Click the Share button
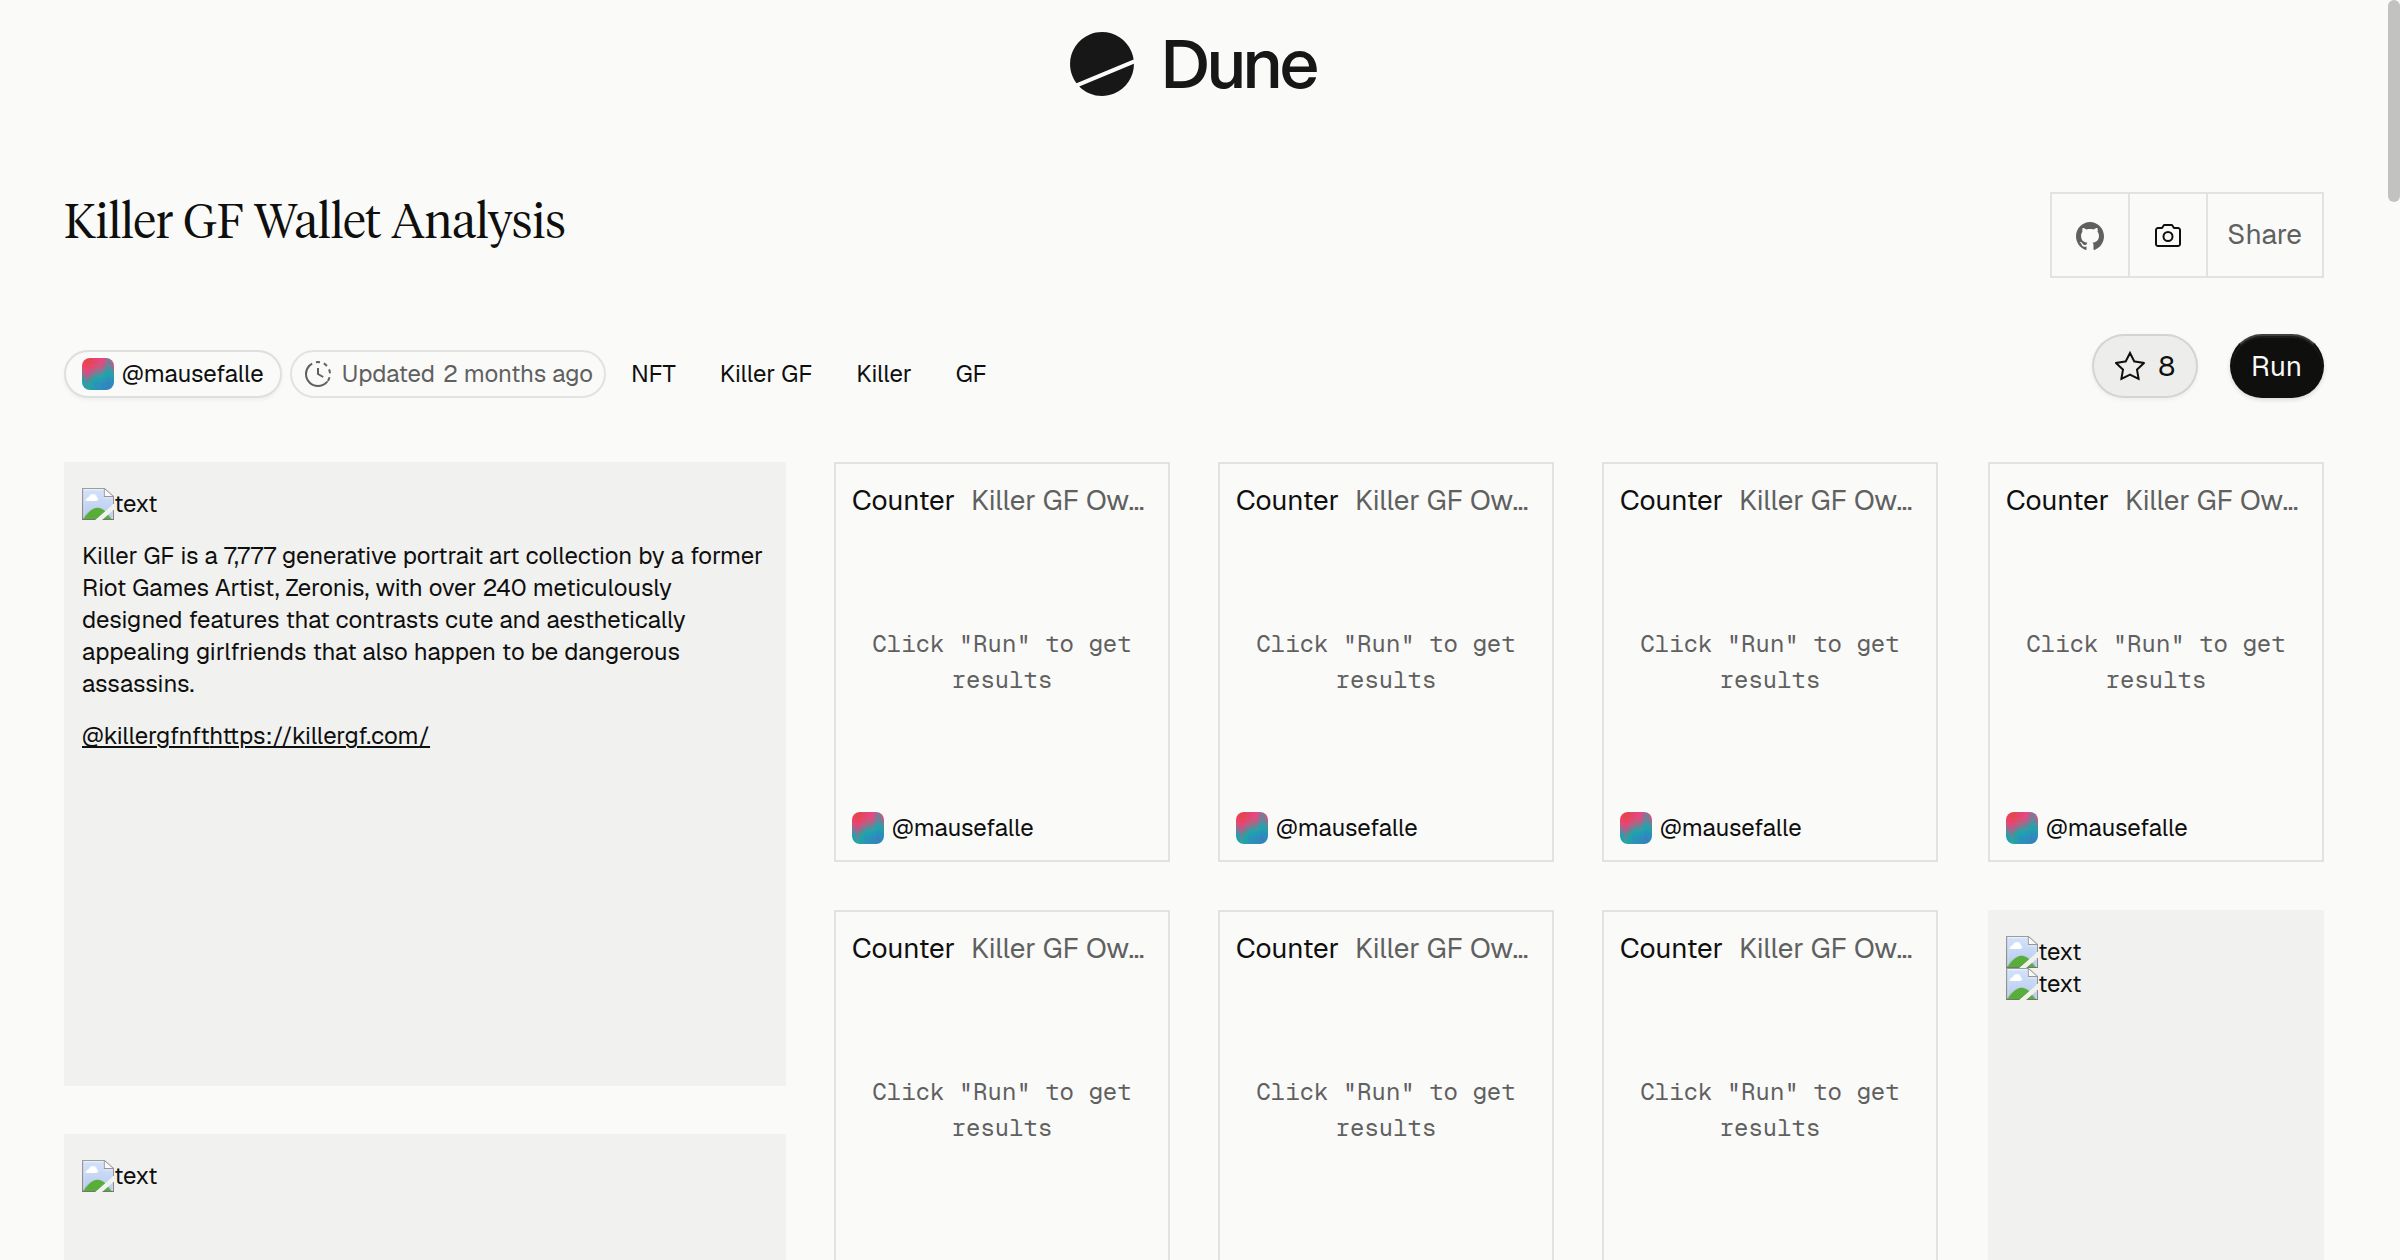 pyautogui.click(x=2264, y=235)
